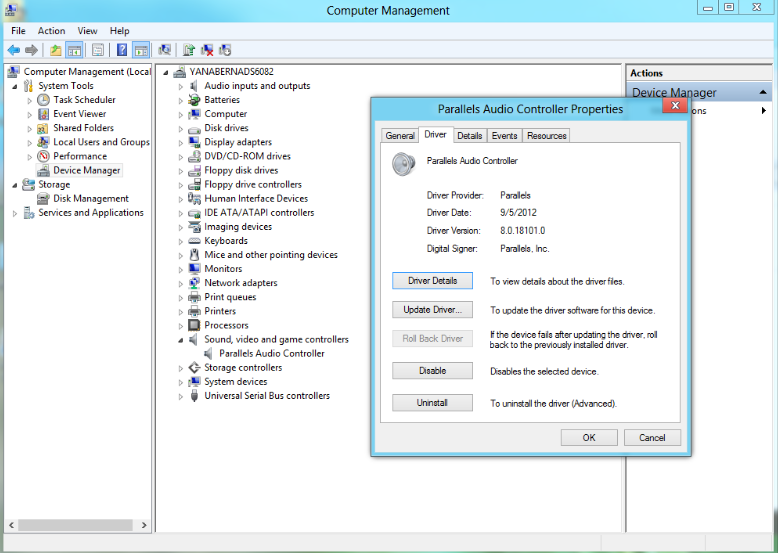Click the Keyboards category icon
This screenshot has width=778, height=553.
point(194,241)
